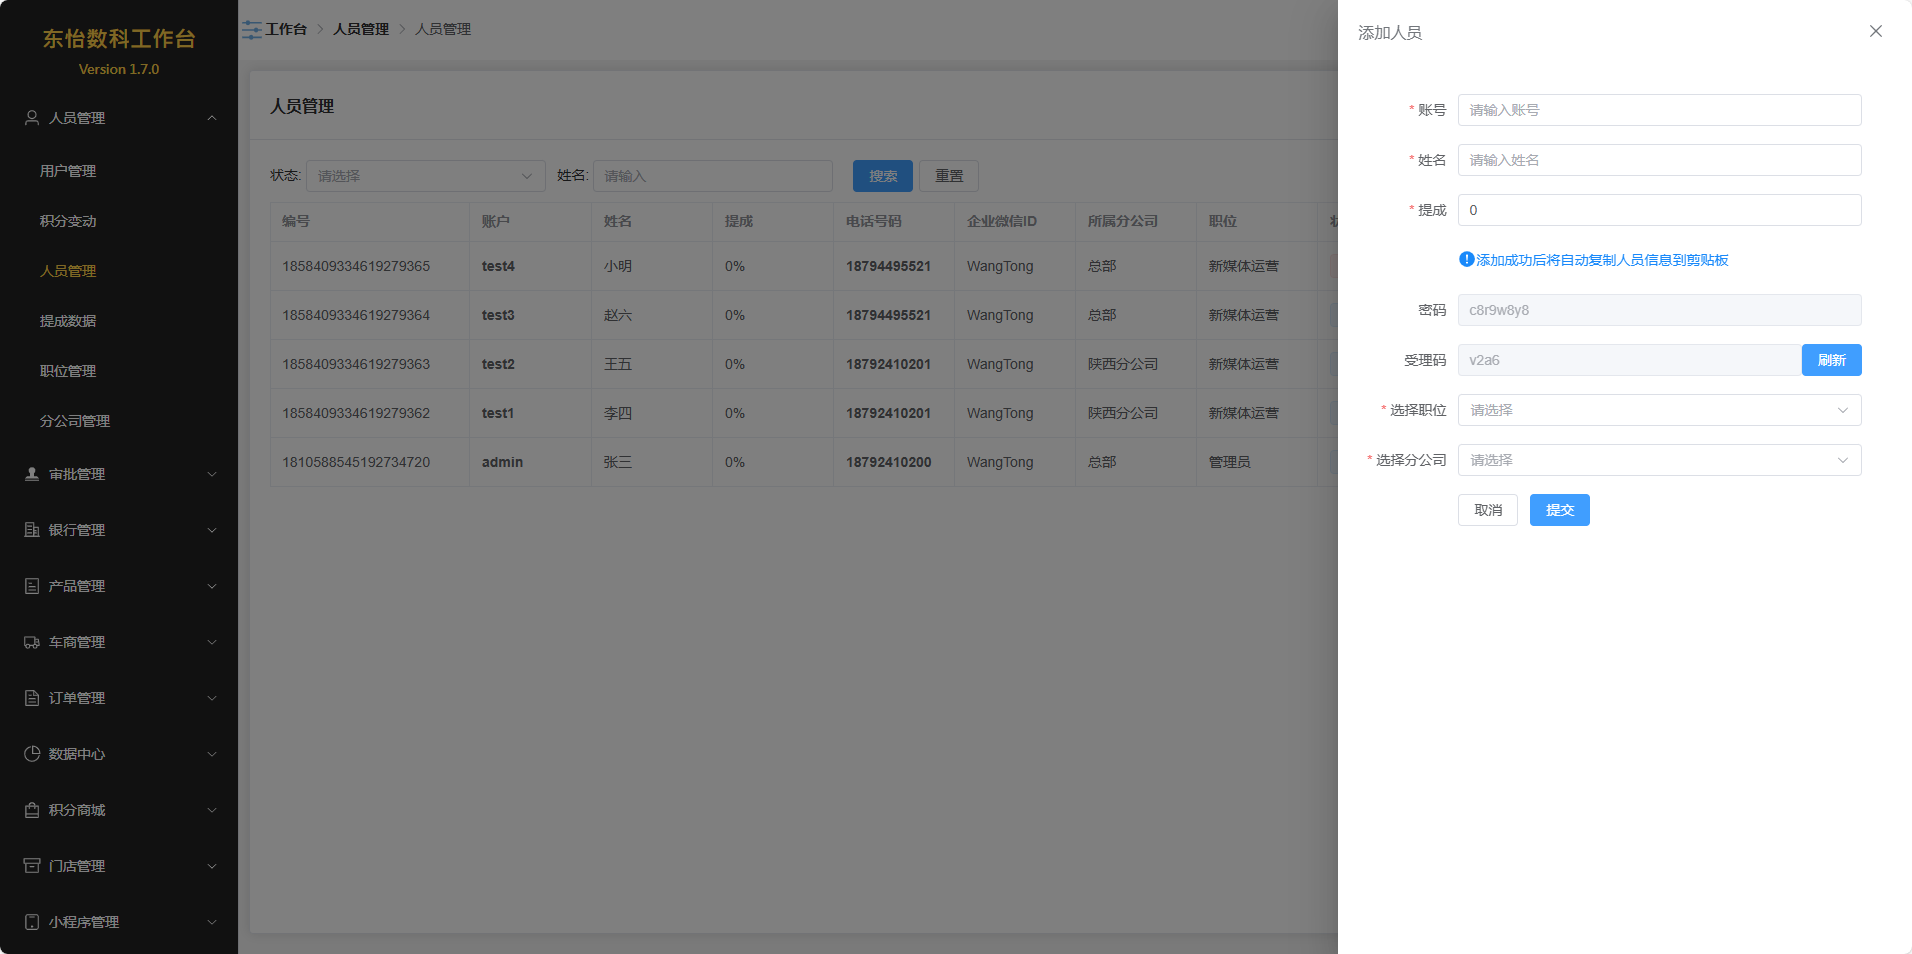Focus the 账号 input field
The width and height of the screenshot is (1912, 954).
(1658, 110)
